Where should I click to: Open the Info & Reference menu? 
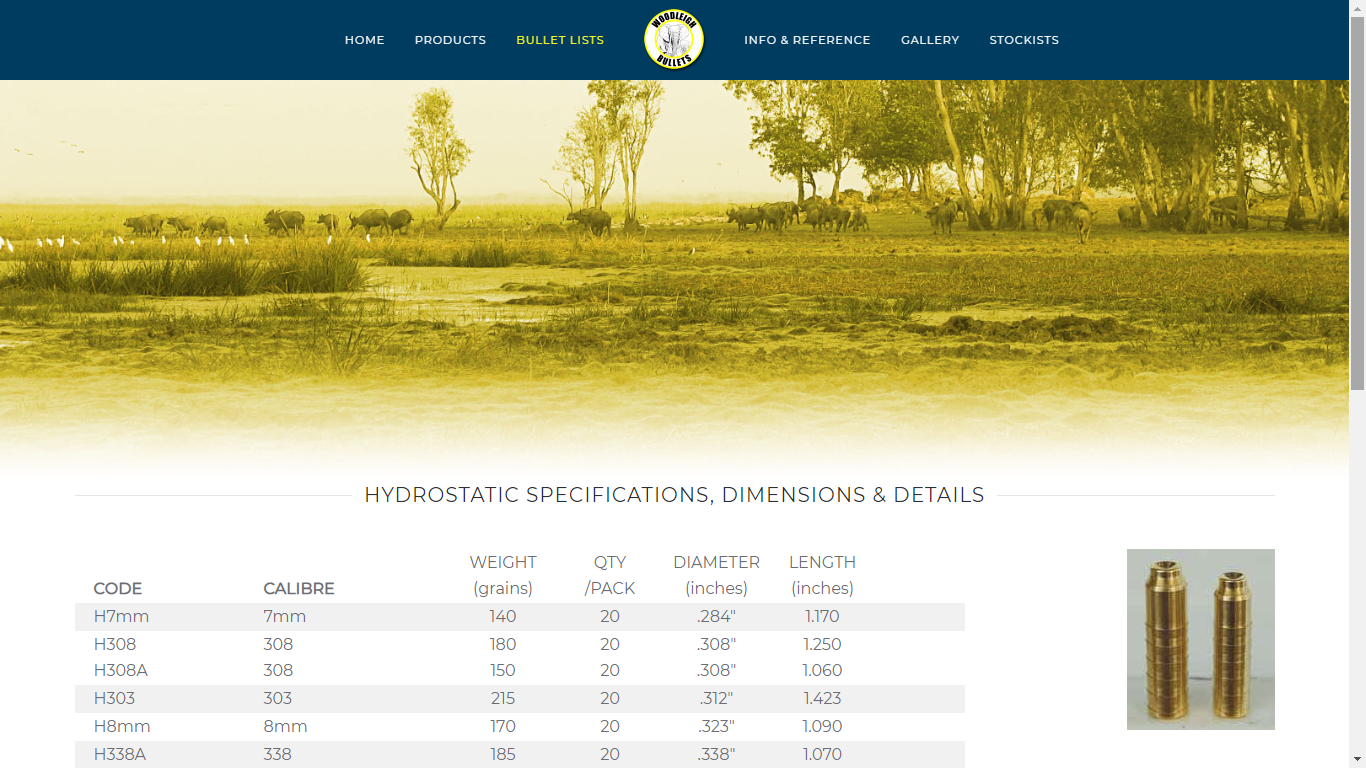click(807, 40)
